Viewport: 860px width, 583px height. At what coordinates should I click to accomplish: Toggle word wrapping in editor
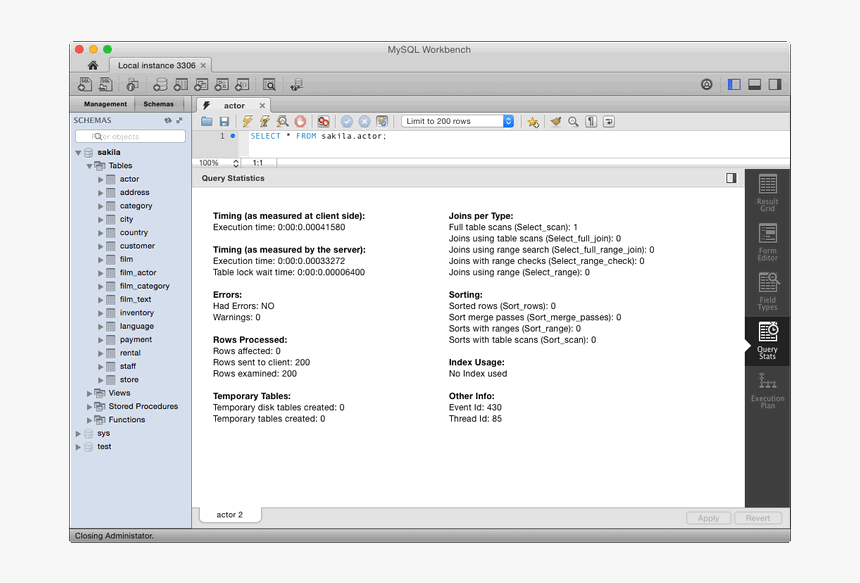pos(609,122)
